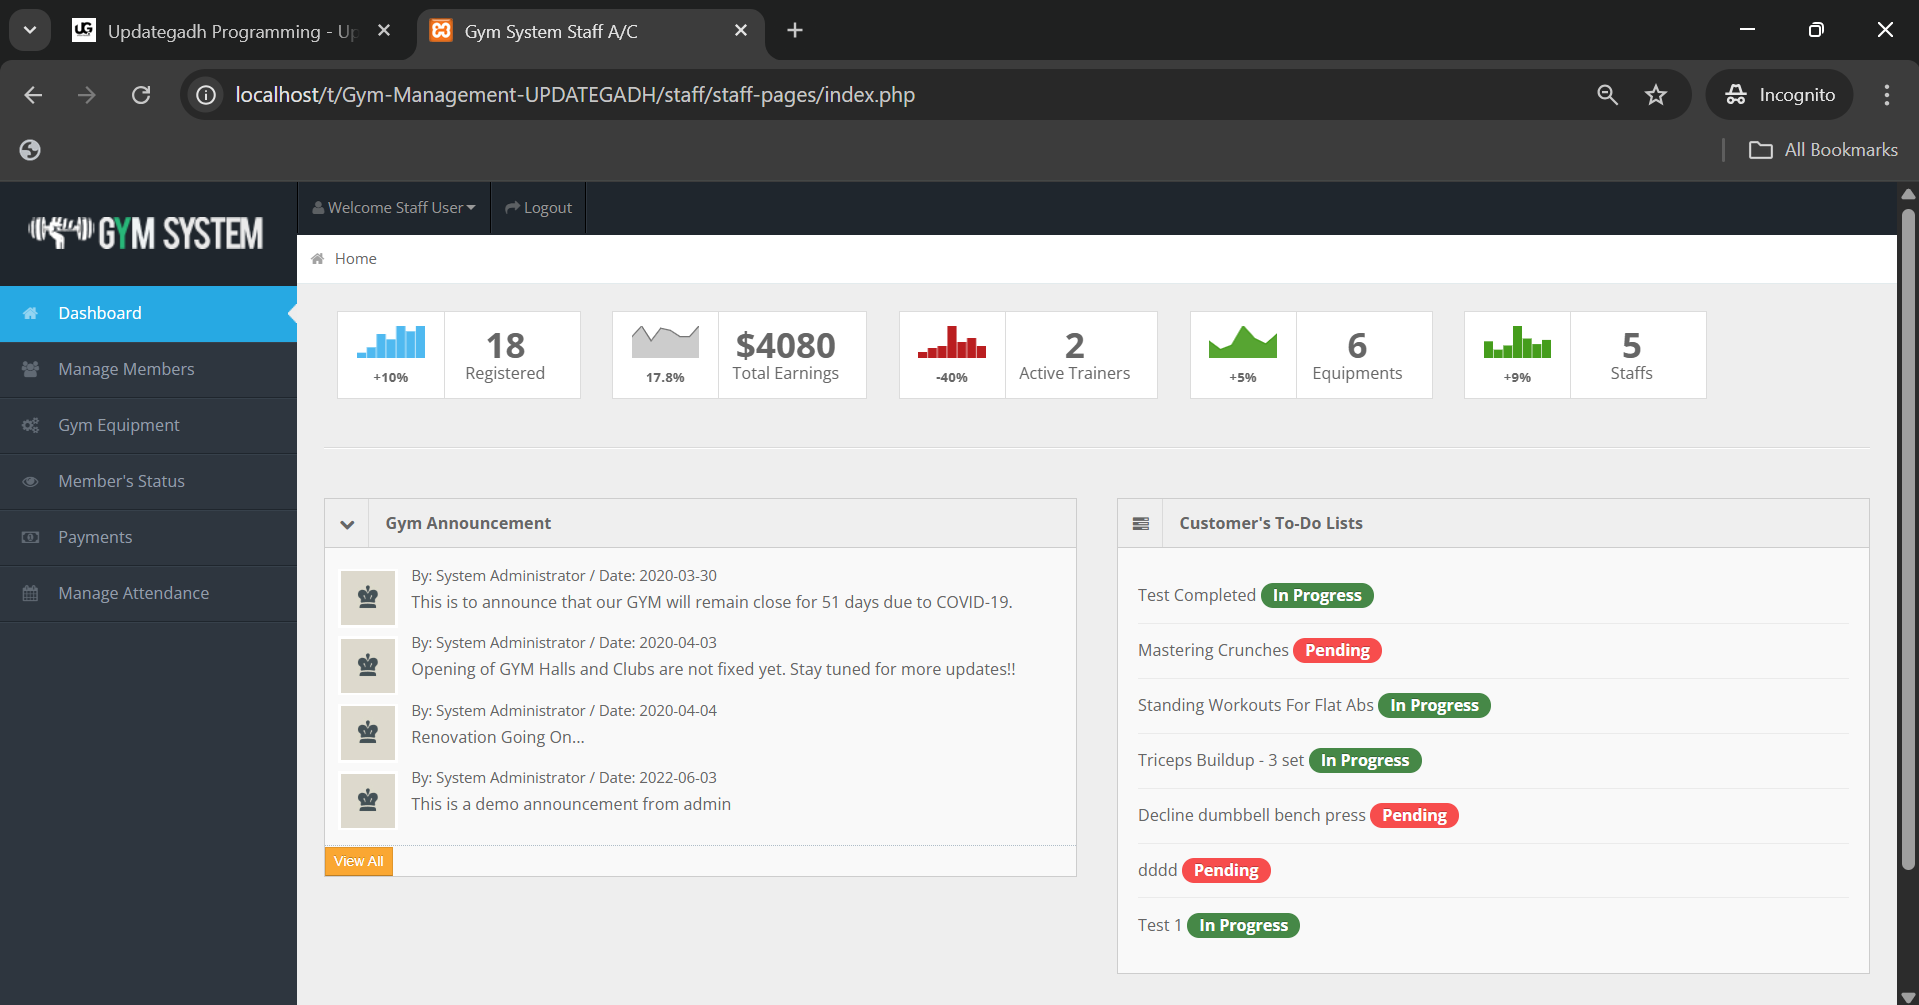
Task: Open the Payments sidebar item
Action: 148,537
